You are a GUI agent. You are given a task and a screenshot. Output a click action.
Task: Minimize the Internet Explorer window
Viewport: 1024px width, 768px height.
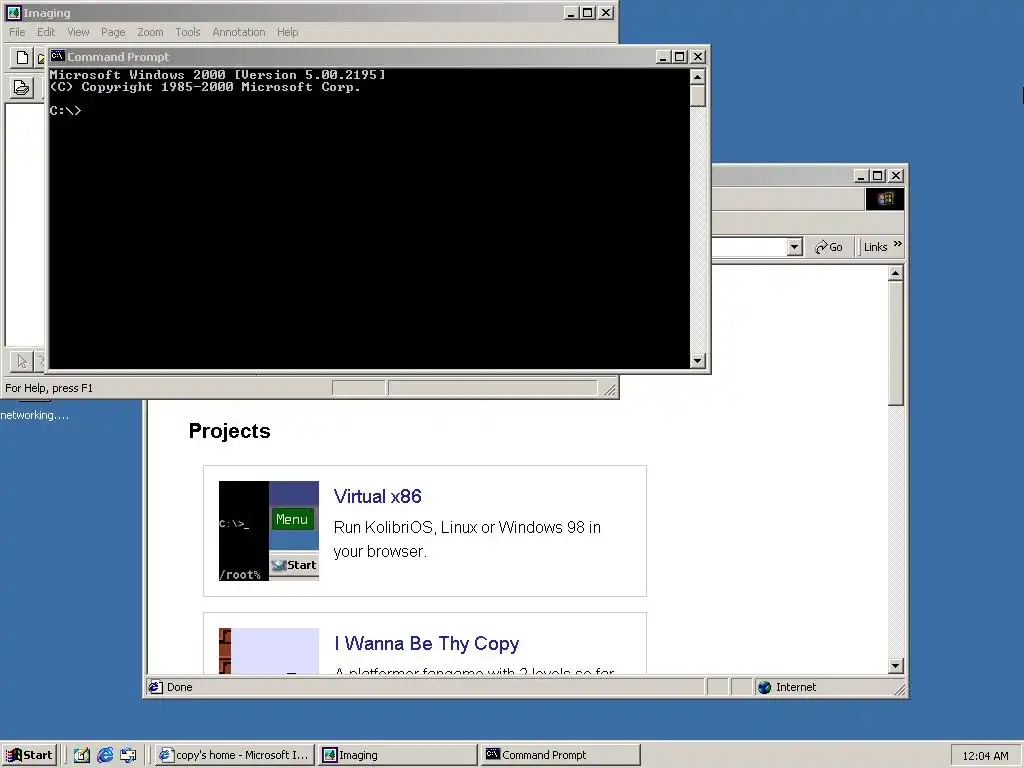(861, 176)
